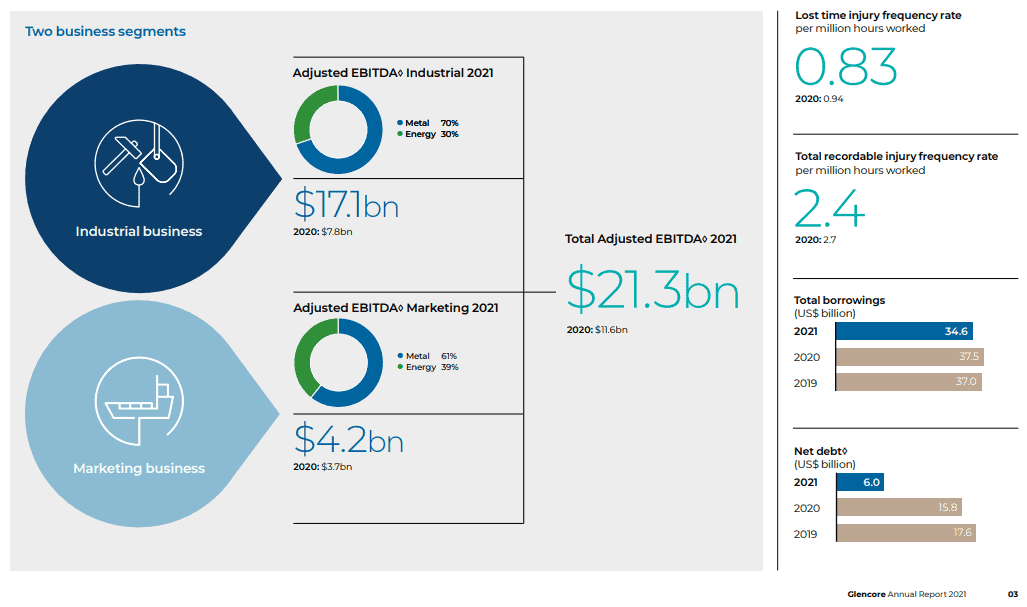Select the 2019 total borrowings bar 37.0
The height and width of the screenshot is (607, 1027).
pyautogui.click(x=908, y=382)
